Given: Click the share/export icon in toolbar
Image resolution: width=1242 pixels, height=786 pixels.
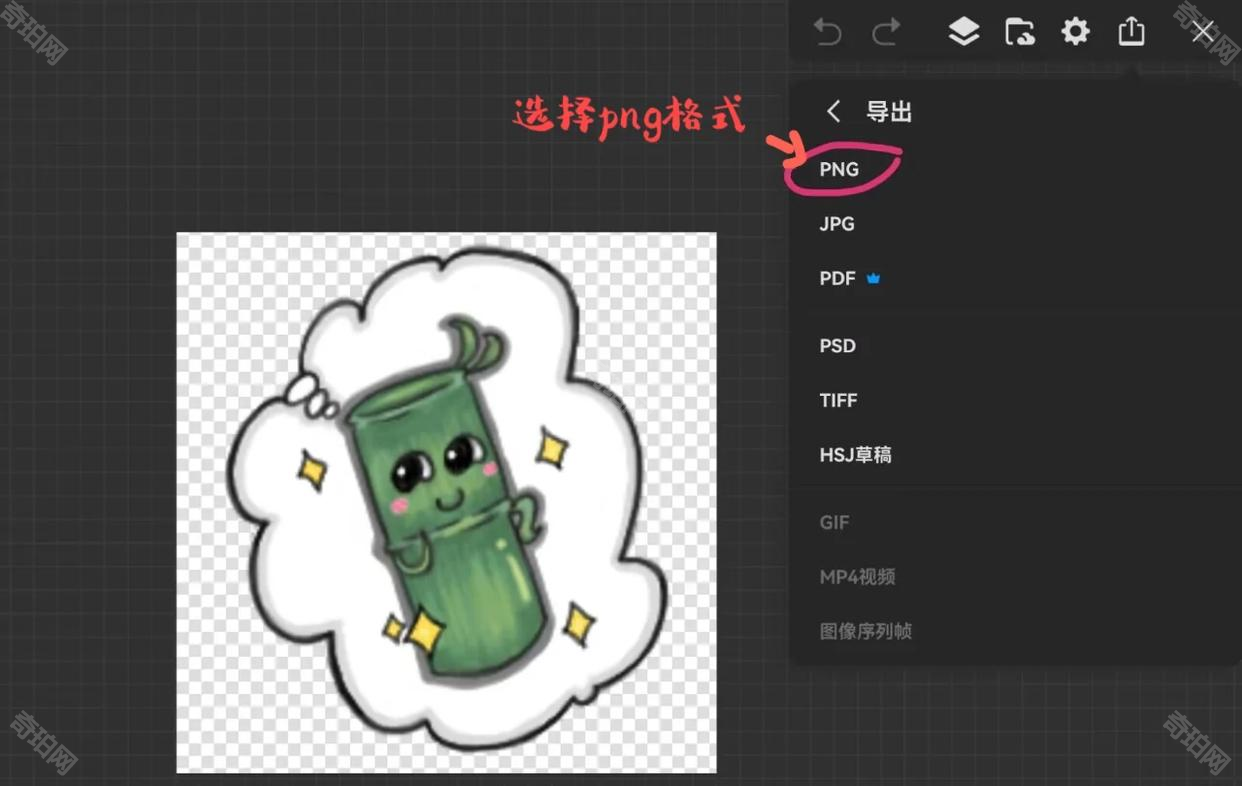Looking at the screenshot, I should [x=1131, y=32].
